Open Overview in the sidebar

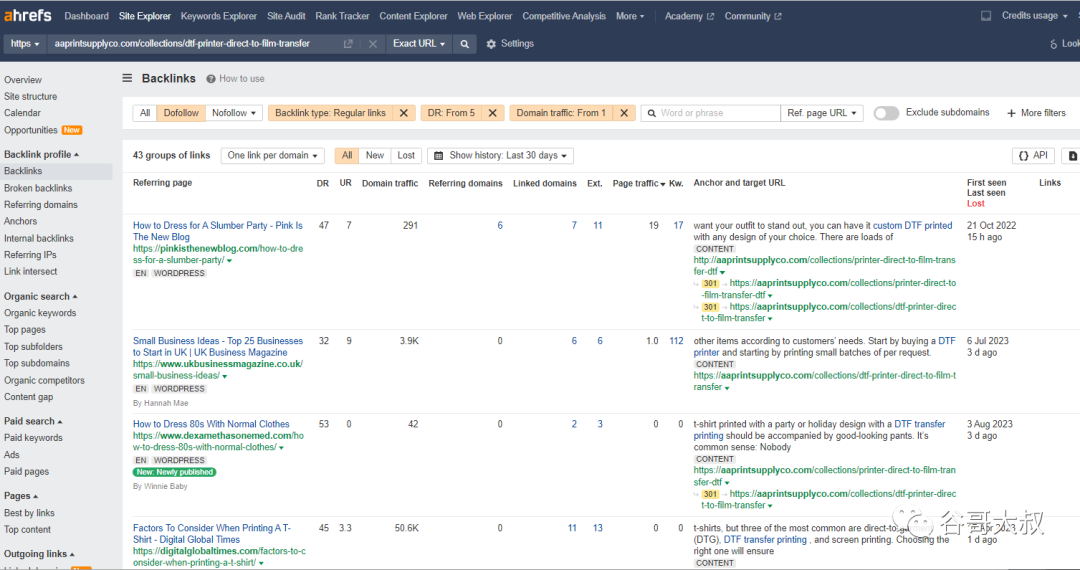coord(23,80)
